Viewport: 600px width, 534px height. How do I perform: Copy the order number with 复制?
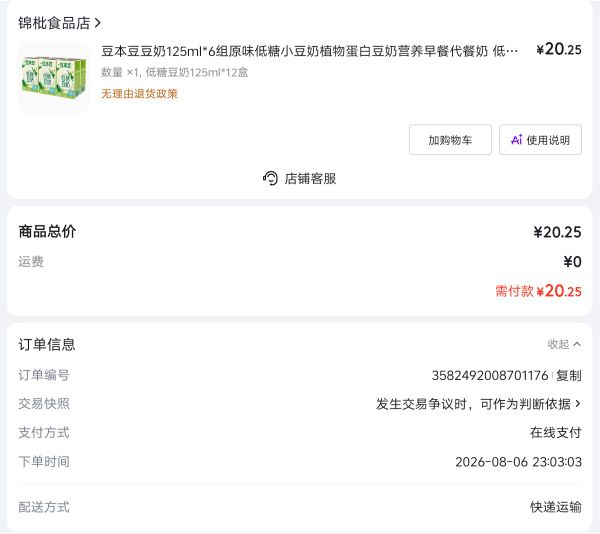pos(569,375)
